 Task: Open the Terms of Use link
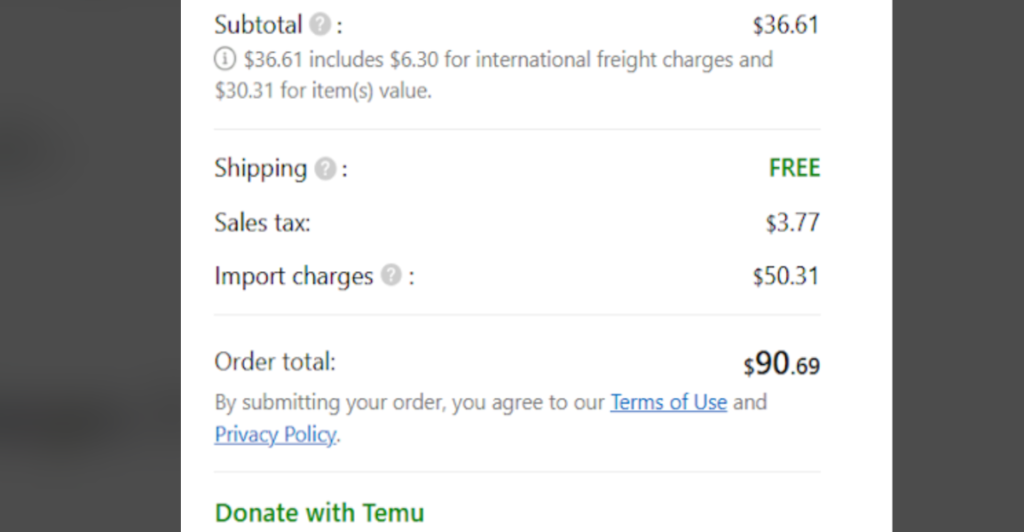[x=668, y=402]
